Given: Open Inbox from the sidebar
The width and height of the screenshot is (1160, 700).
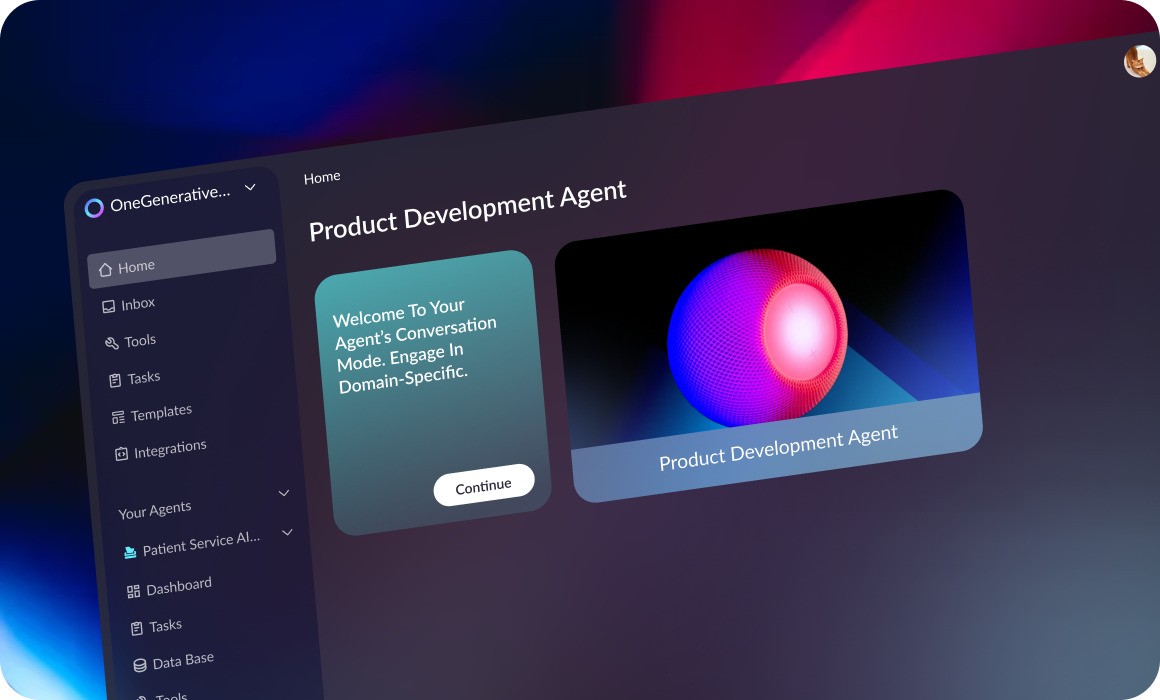Looking at the screenshot, I should pyautogui.click(x=138, y=303).
